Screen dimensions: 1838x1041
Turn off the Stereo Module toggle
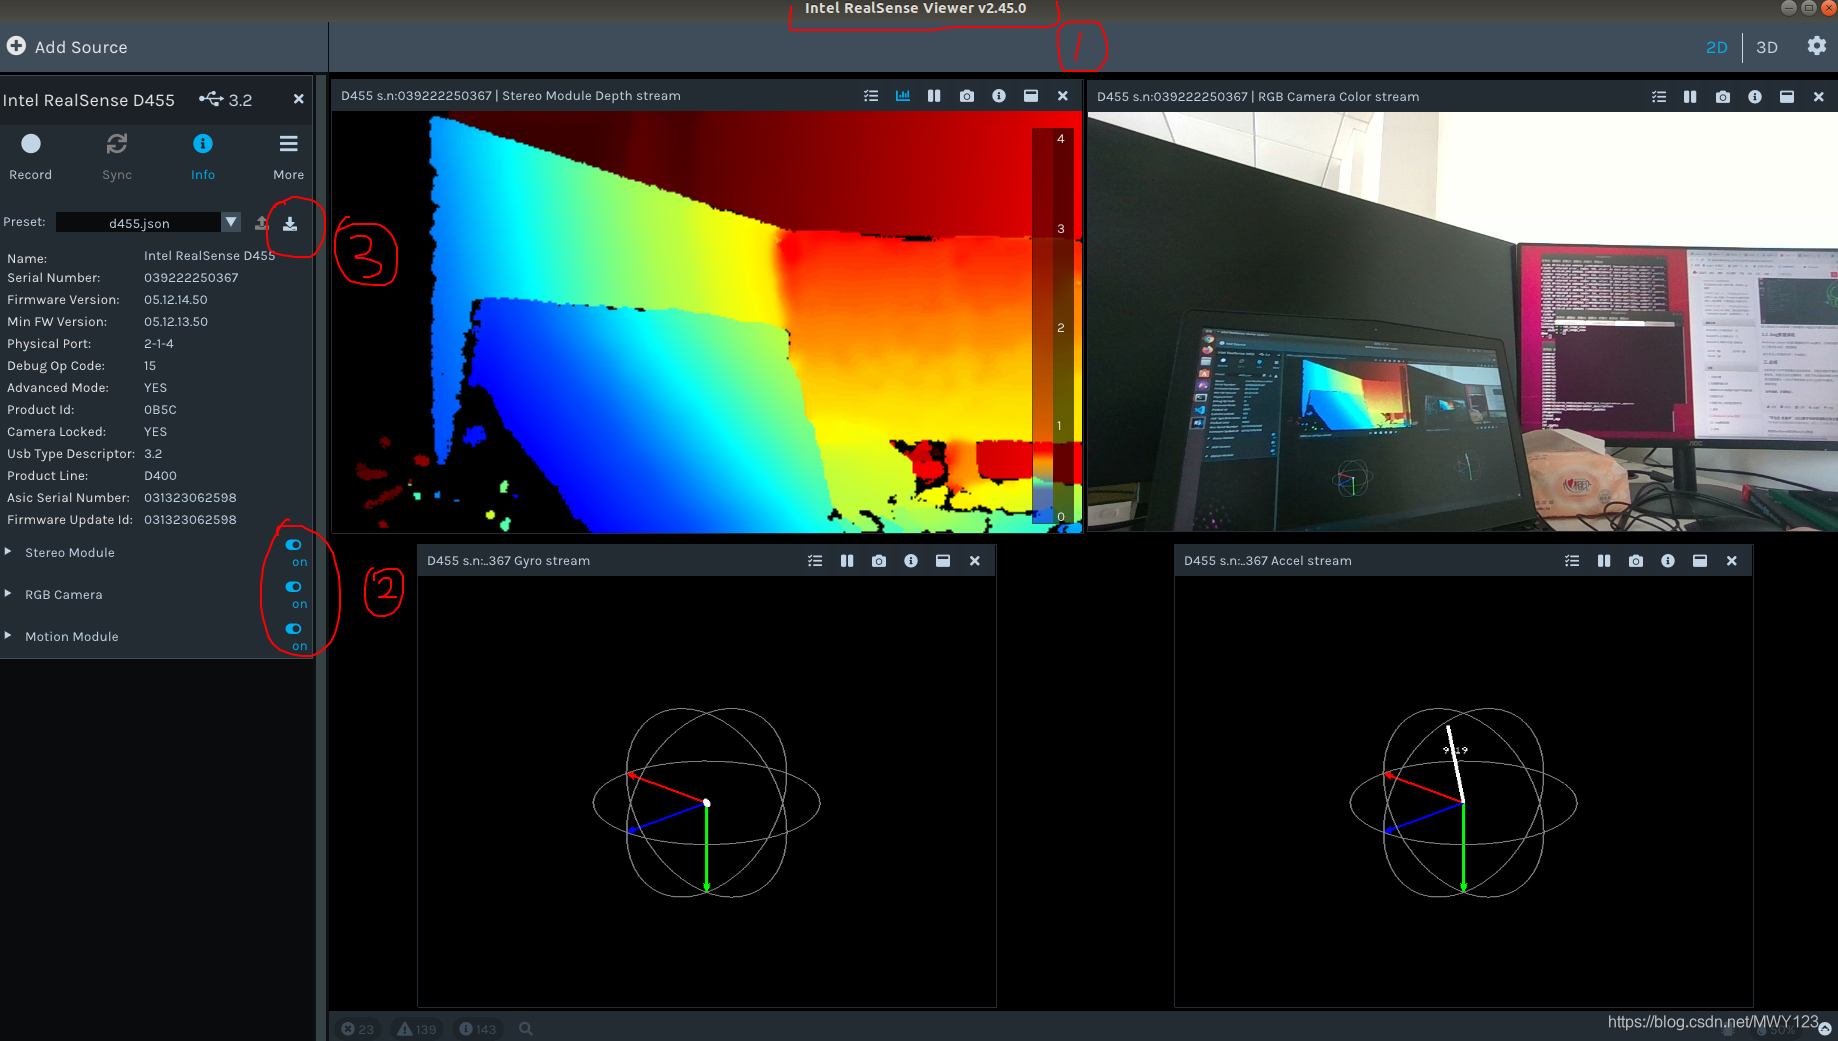point(293,545)
